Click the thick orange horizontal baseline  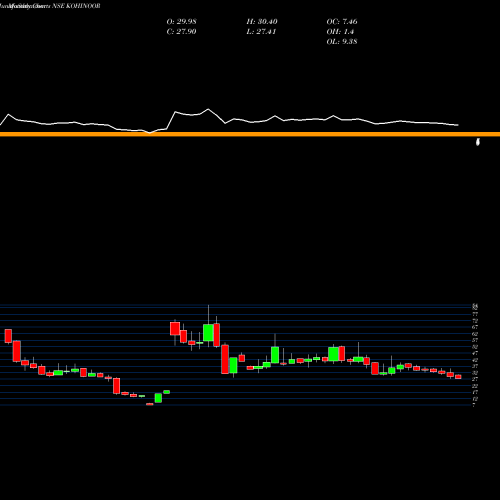coord(250,134)
